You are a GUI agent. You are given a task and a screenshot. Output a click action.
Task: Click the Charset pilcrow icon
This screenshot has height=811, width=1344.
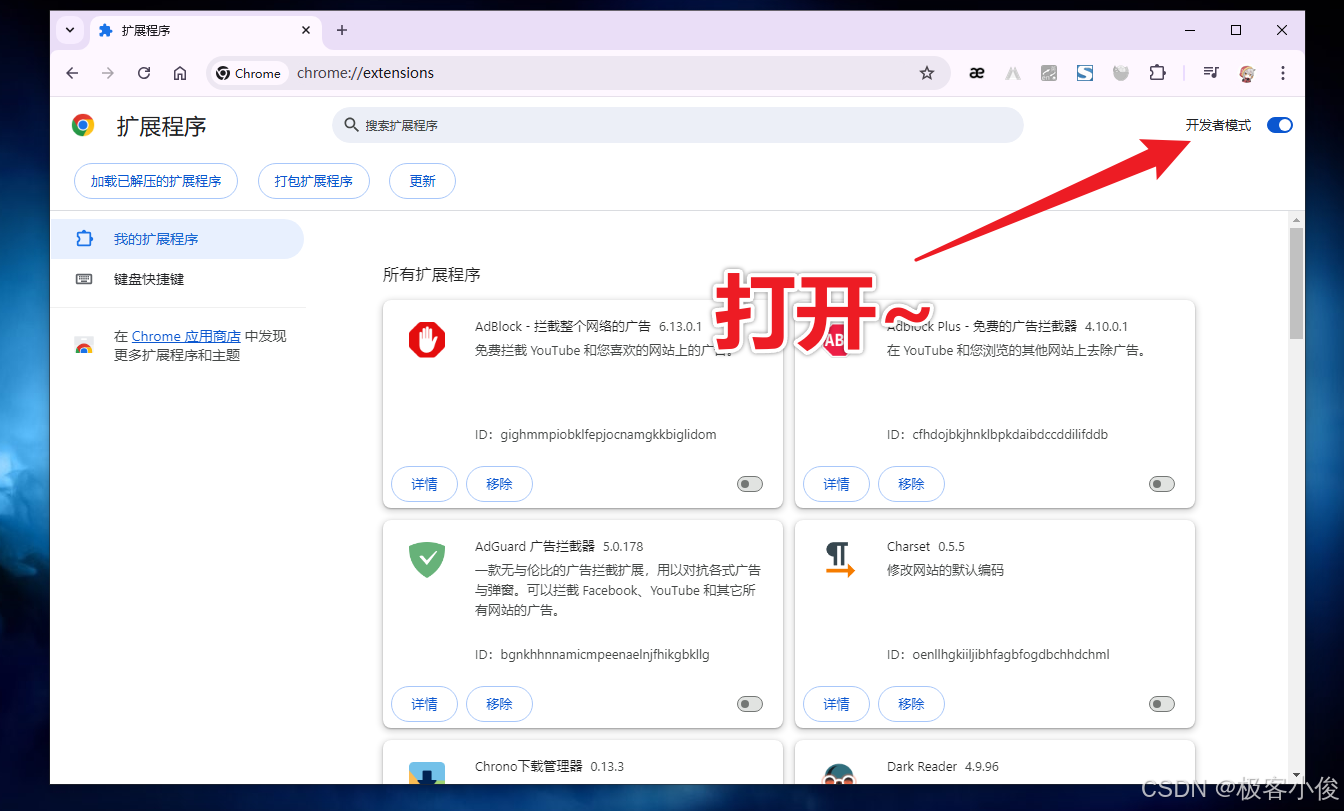coord(839,559)
